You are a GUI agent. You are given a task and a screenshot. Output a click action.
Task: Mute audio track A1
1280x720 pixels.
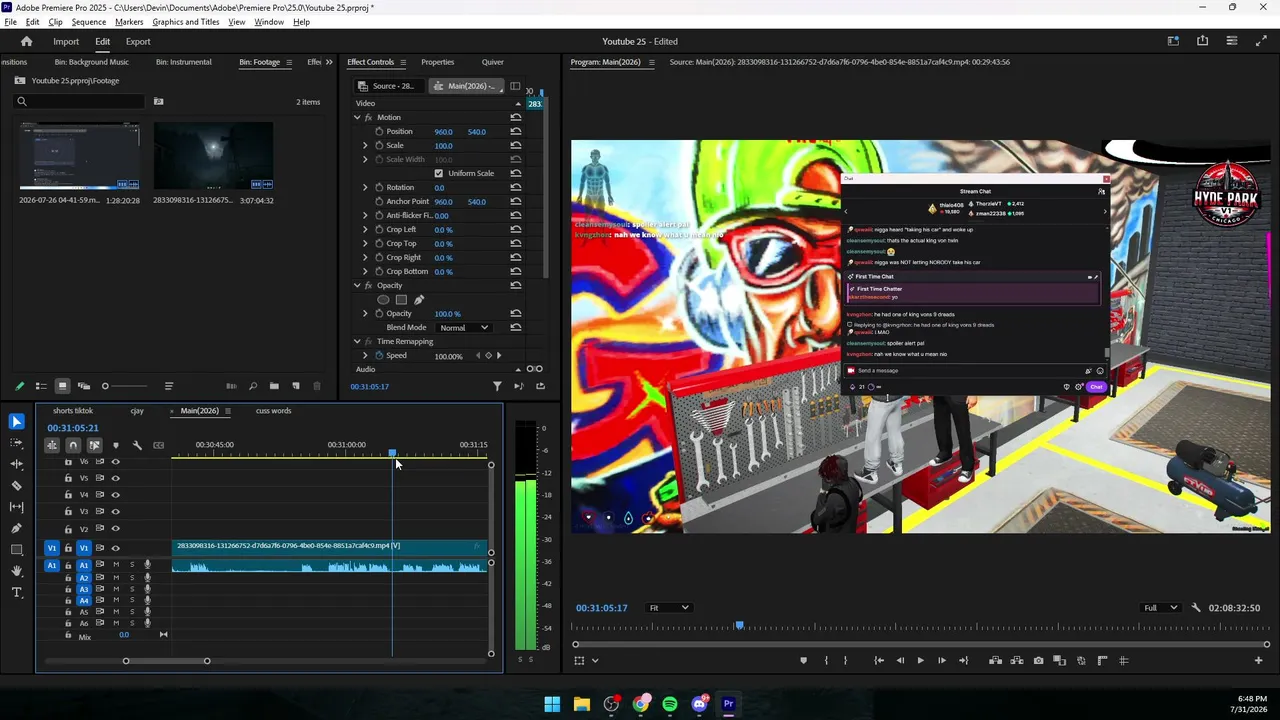tap(116, 565)
